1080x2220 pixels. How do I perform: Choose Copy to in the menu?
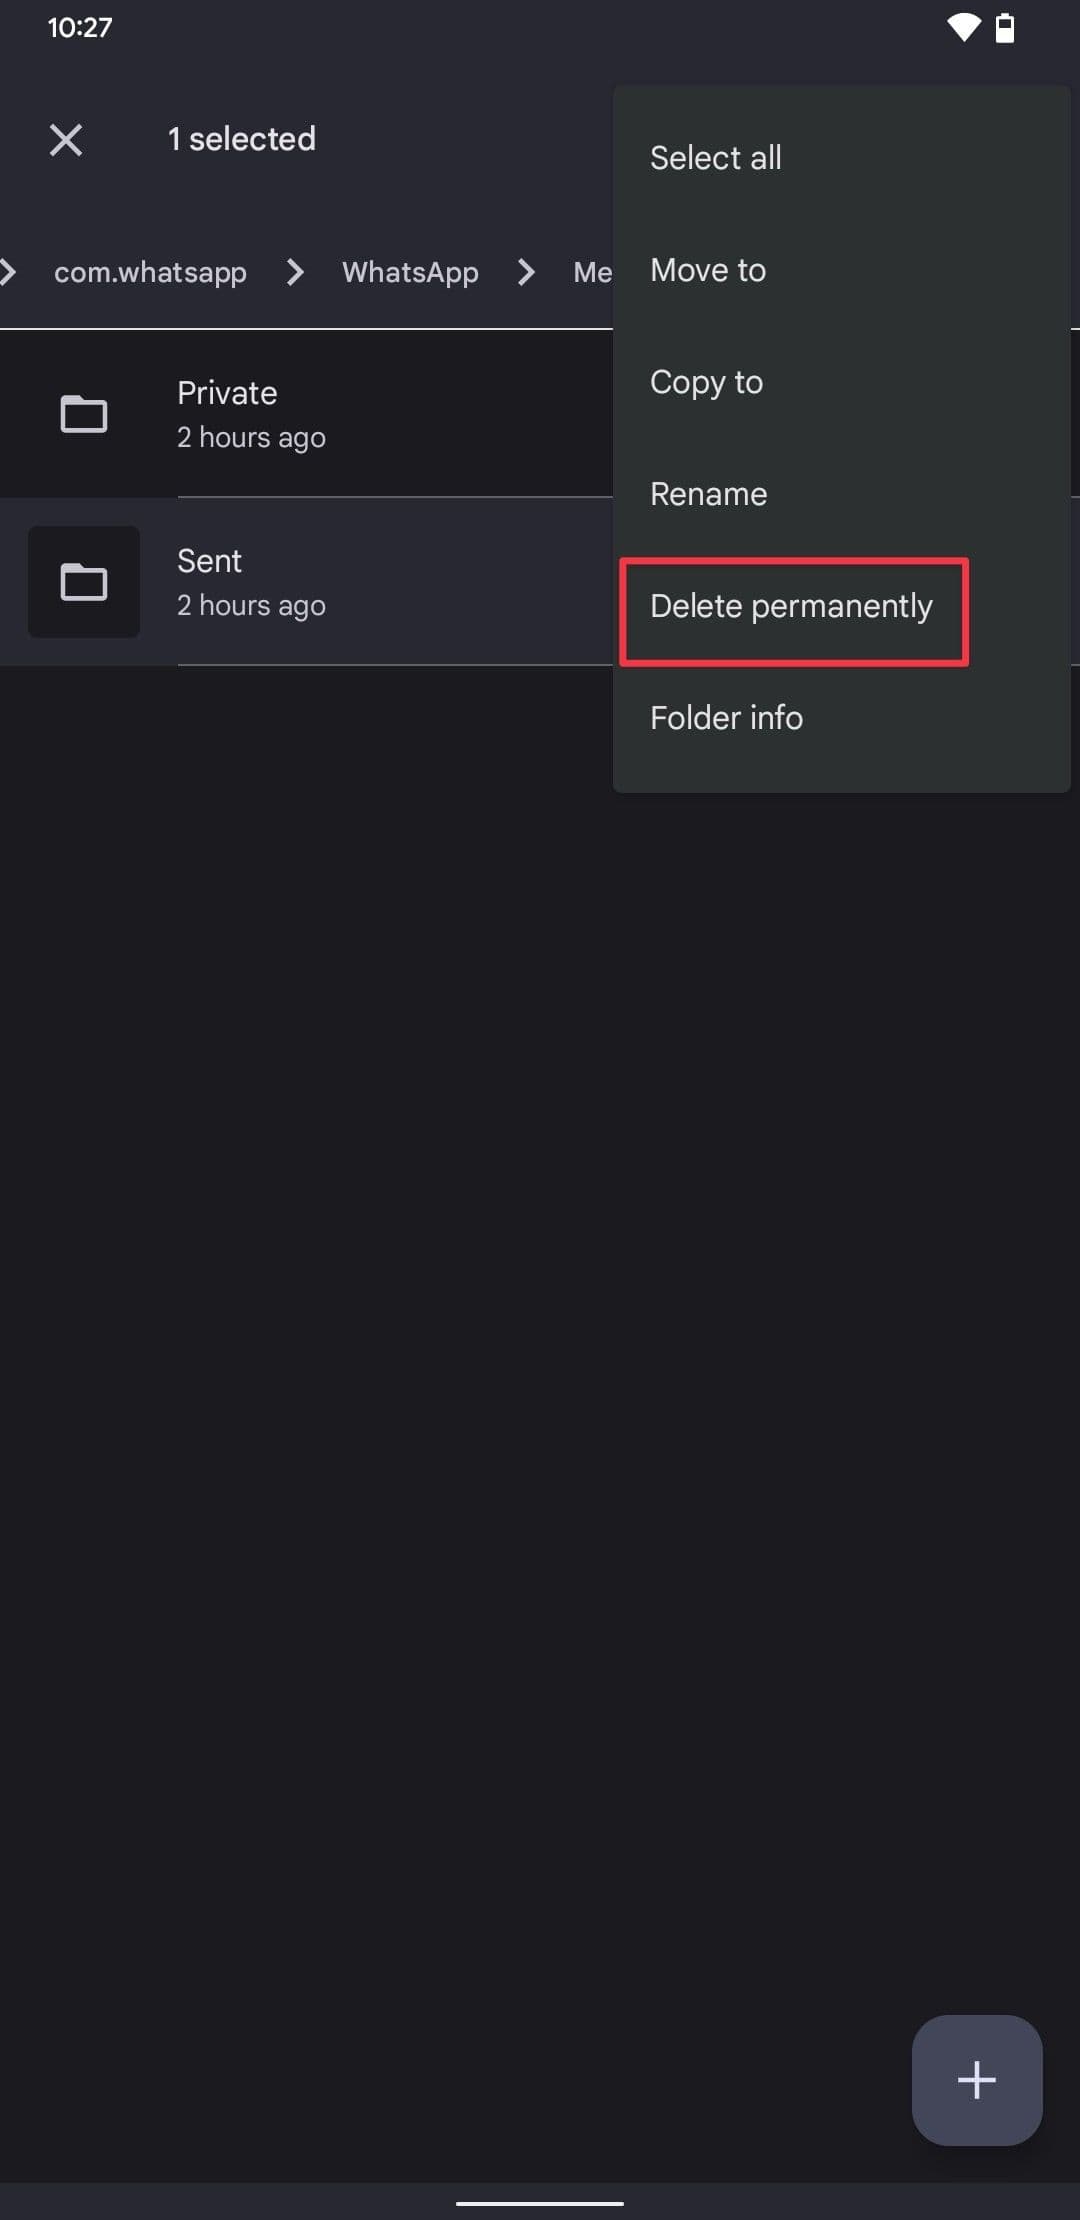[706, 382]
